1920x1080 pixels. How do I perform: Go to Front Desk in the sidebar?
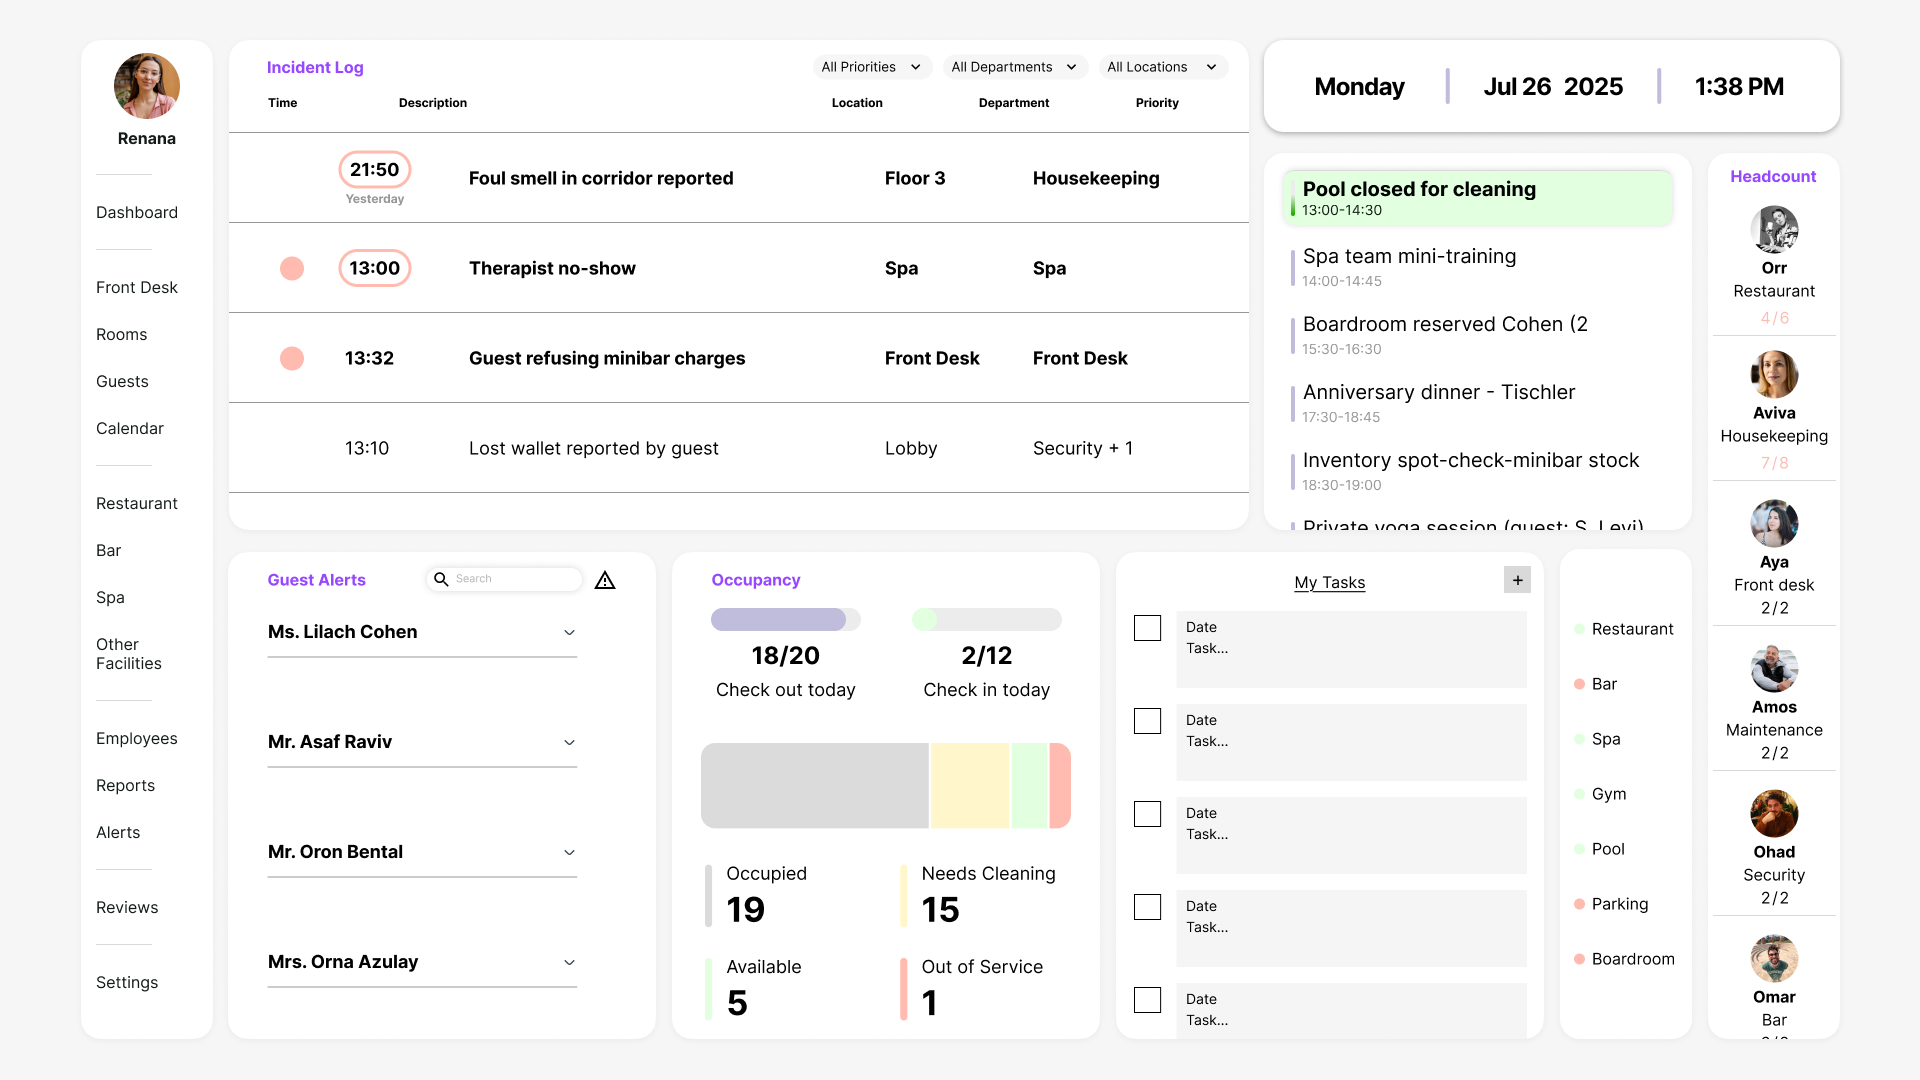pos(137,287)
